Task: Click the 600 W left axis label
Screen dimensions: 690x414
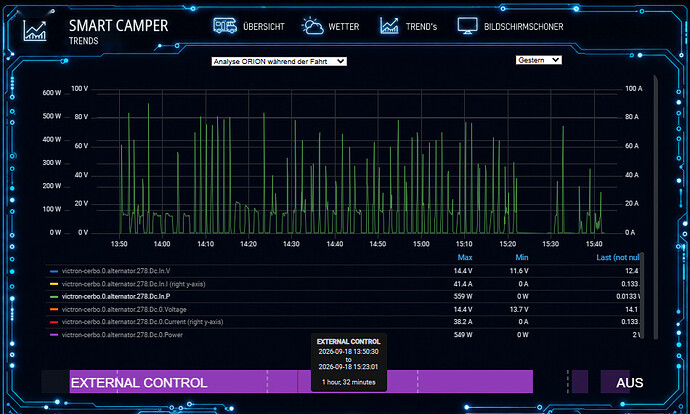Action: [52, 93]
